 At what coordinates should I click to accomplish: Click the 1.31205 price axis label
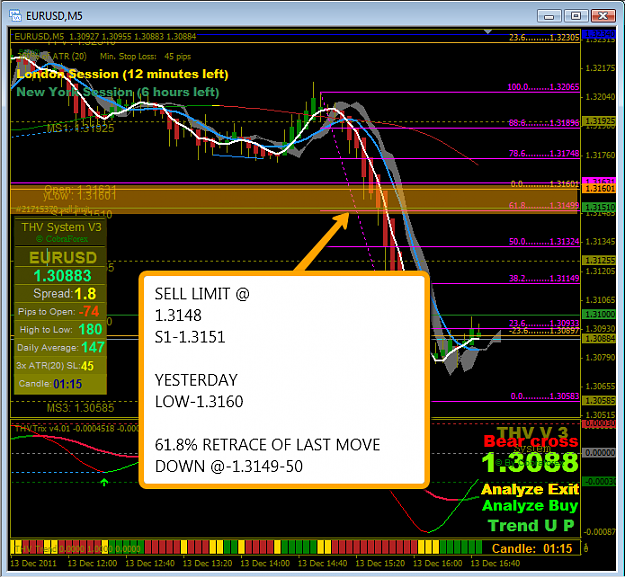click(600, 271)
